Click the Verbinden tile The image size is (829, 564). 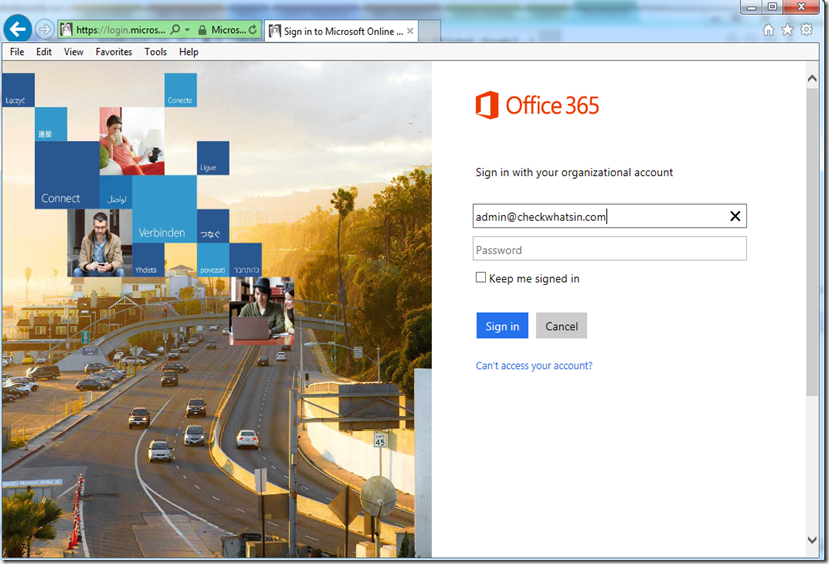(164, 209)
